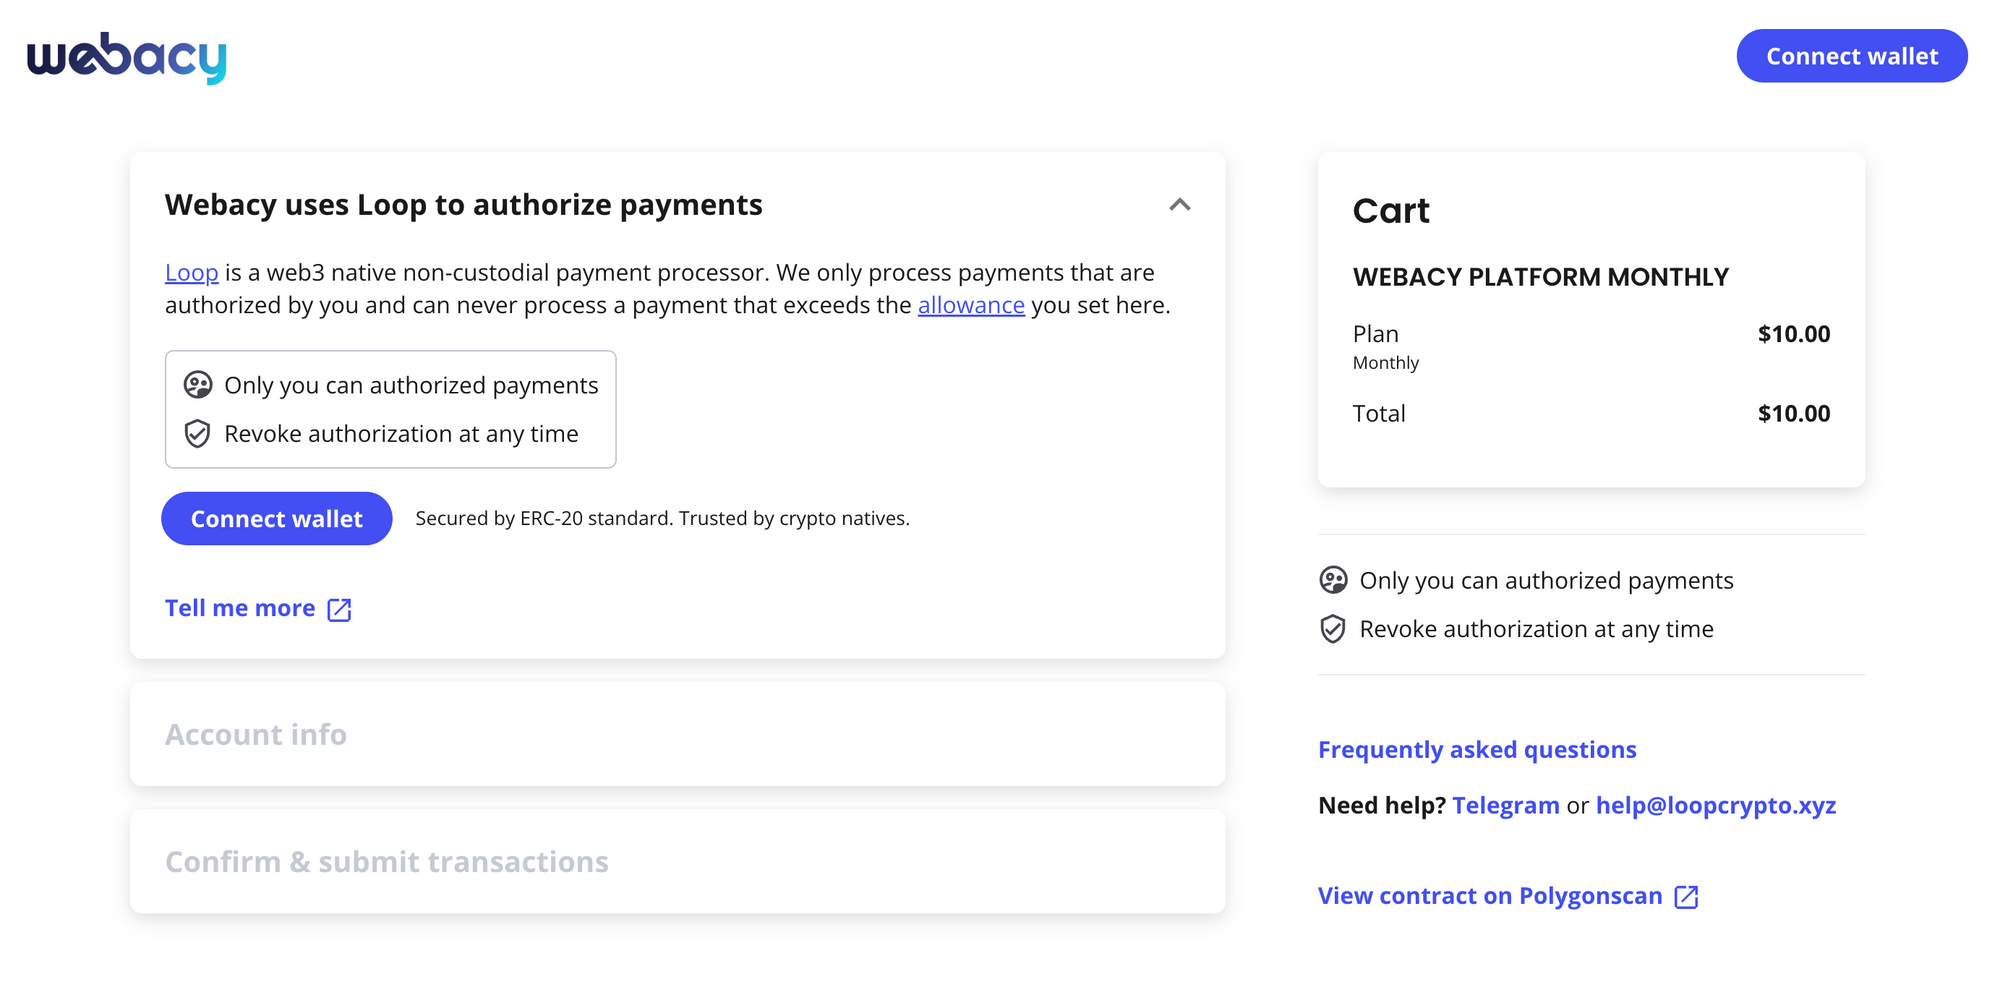This screenshot has height=998, width=2000.
Task: Click the Webacy logo
Action: 127,57
